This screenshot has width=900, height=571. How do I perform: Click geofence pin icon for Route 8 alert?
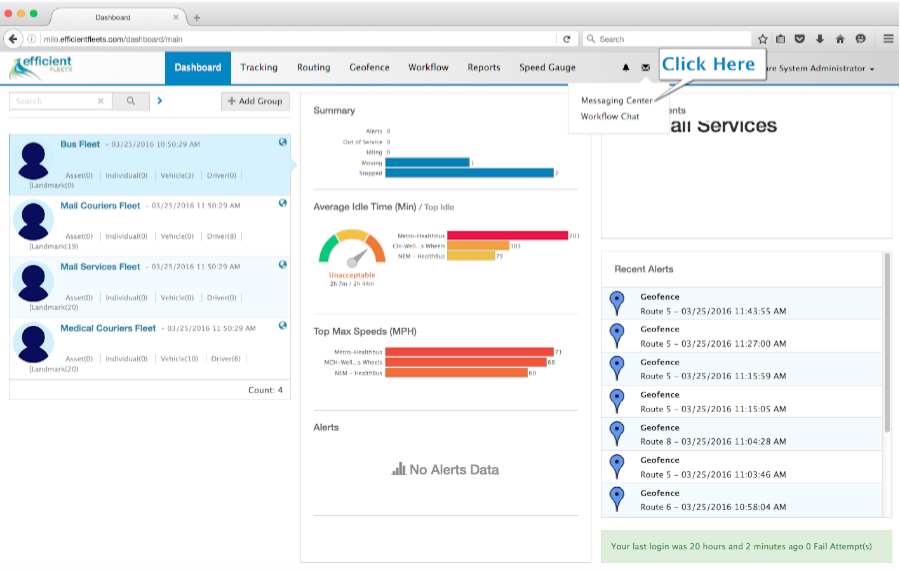617,434
